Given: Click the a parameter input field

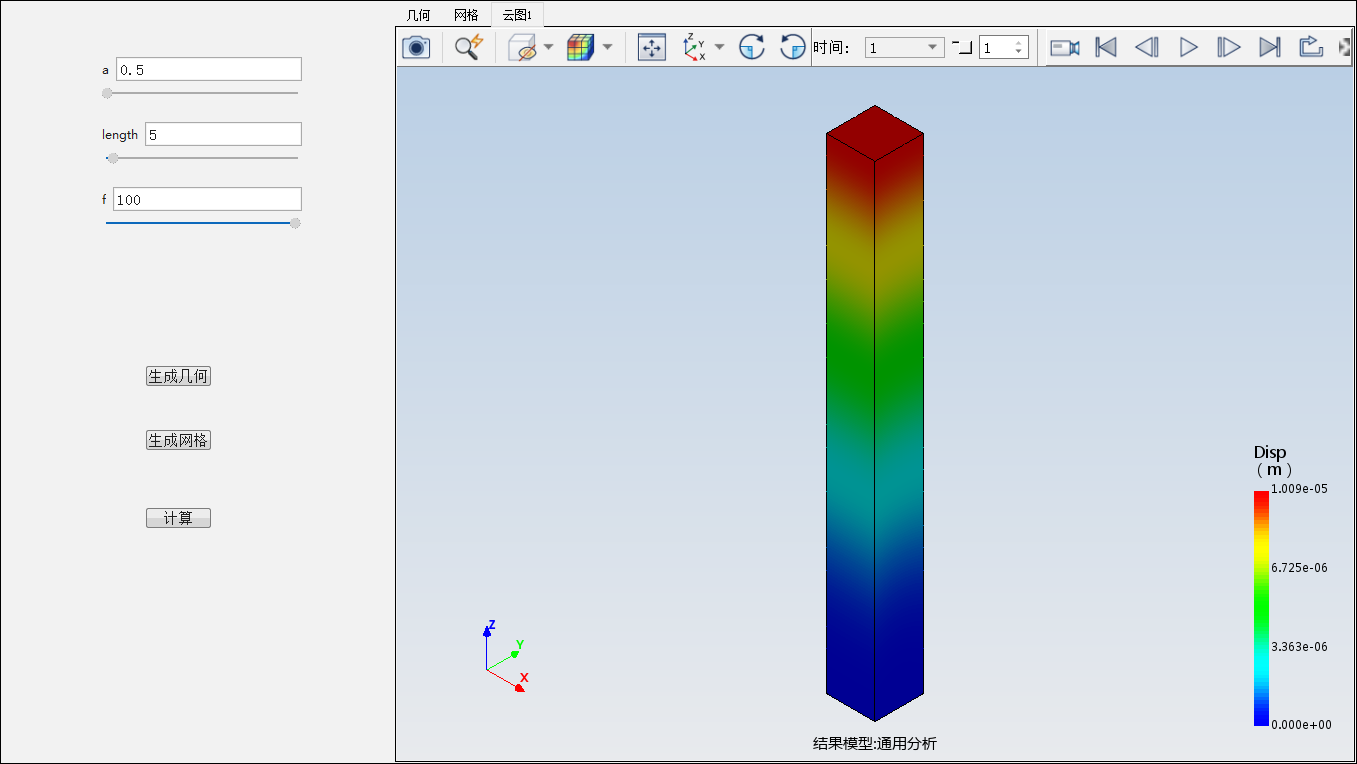Looking at the screenshot, I should coord(209,69).
